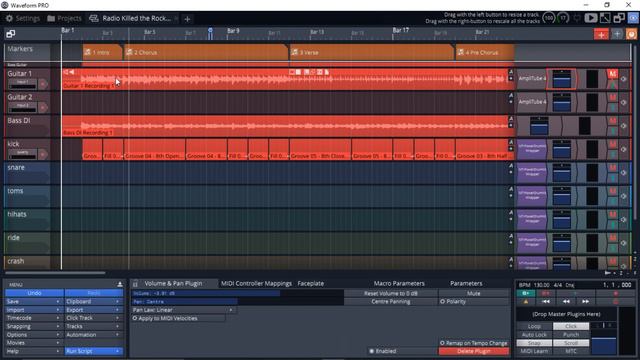Open the Settings tab gear icon
The width and height of the screenshot is (640, 360).
(x=9, y=18)
